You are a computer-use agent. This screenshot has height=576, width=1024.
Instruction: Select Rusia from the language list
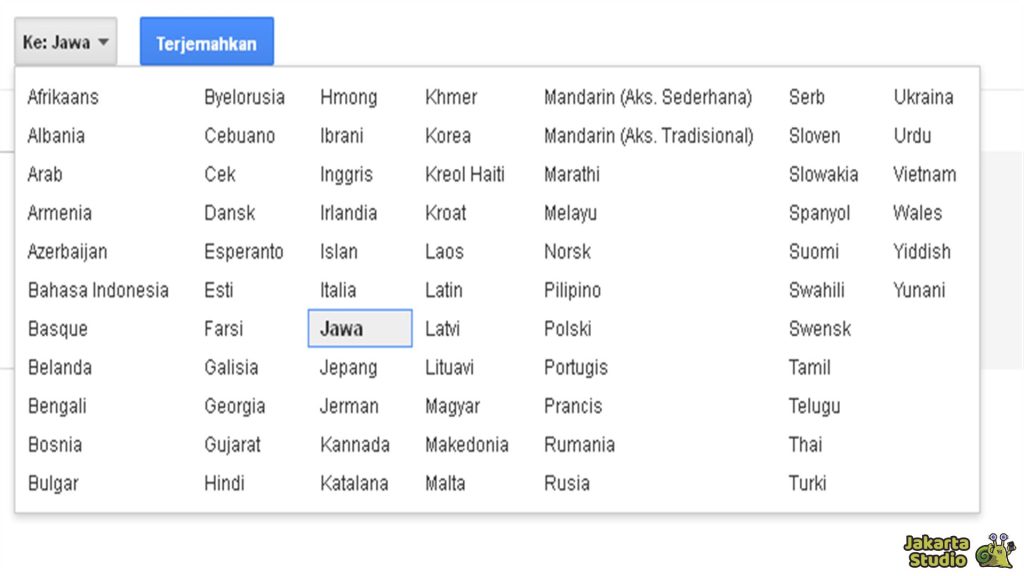tap(567, 483)
